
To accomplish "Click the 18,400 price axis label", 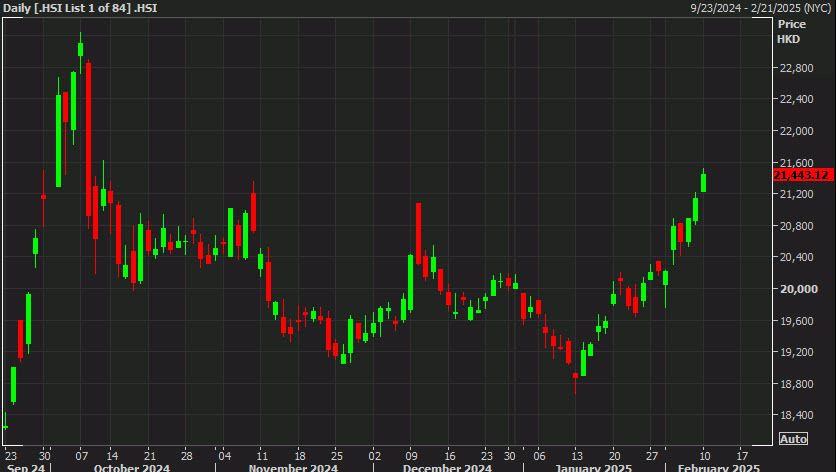I will pyautogui.click(x=796, y=415).
